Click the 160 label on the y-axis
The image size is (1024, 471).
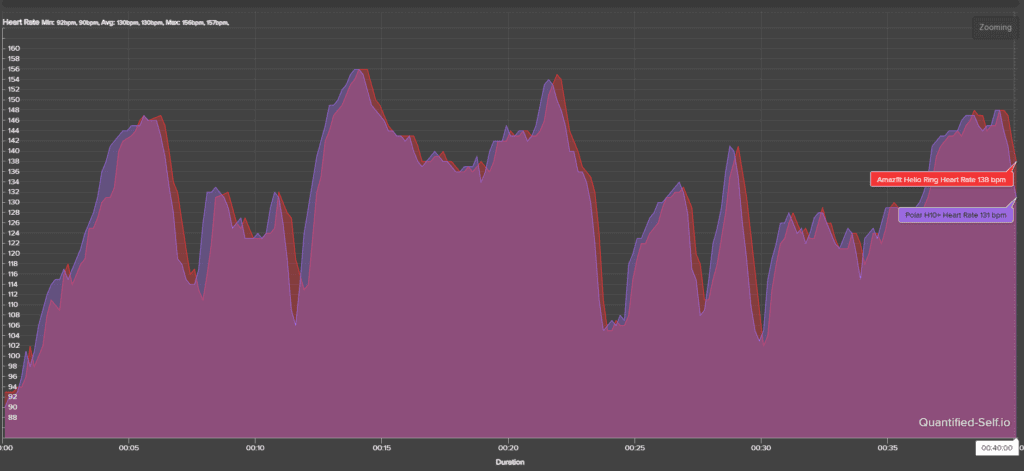tap(13, 48)
